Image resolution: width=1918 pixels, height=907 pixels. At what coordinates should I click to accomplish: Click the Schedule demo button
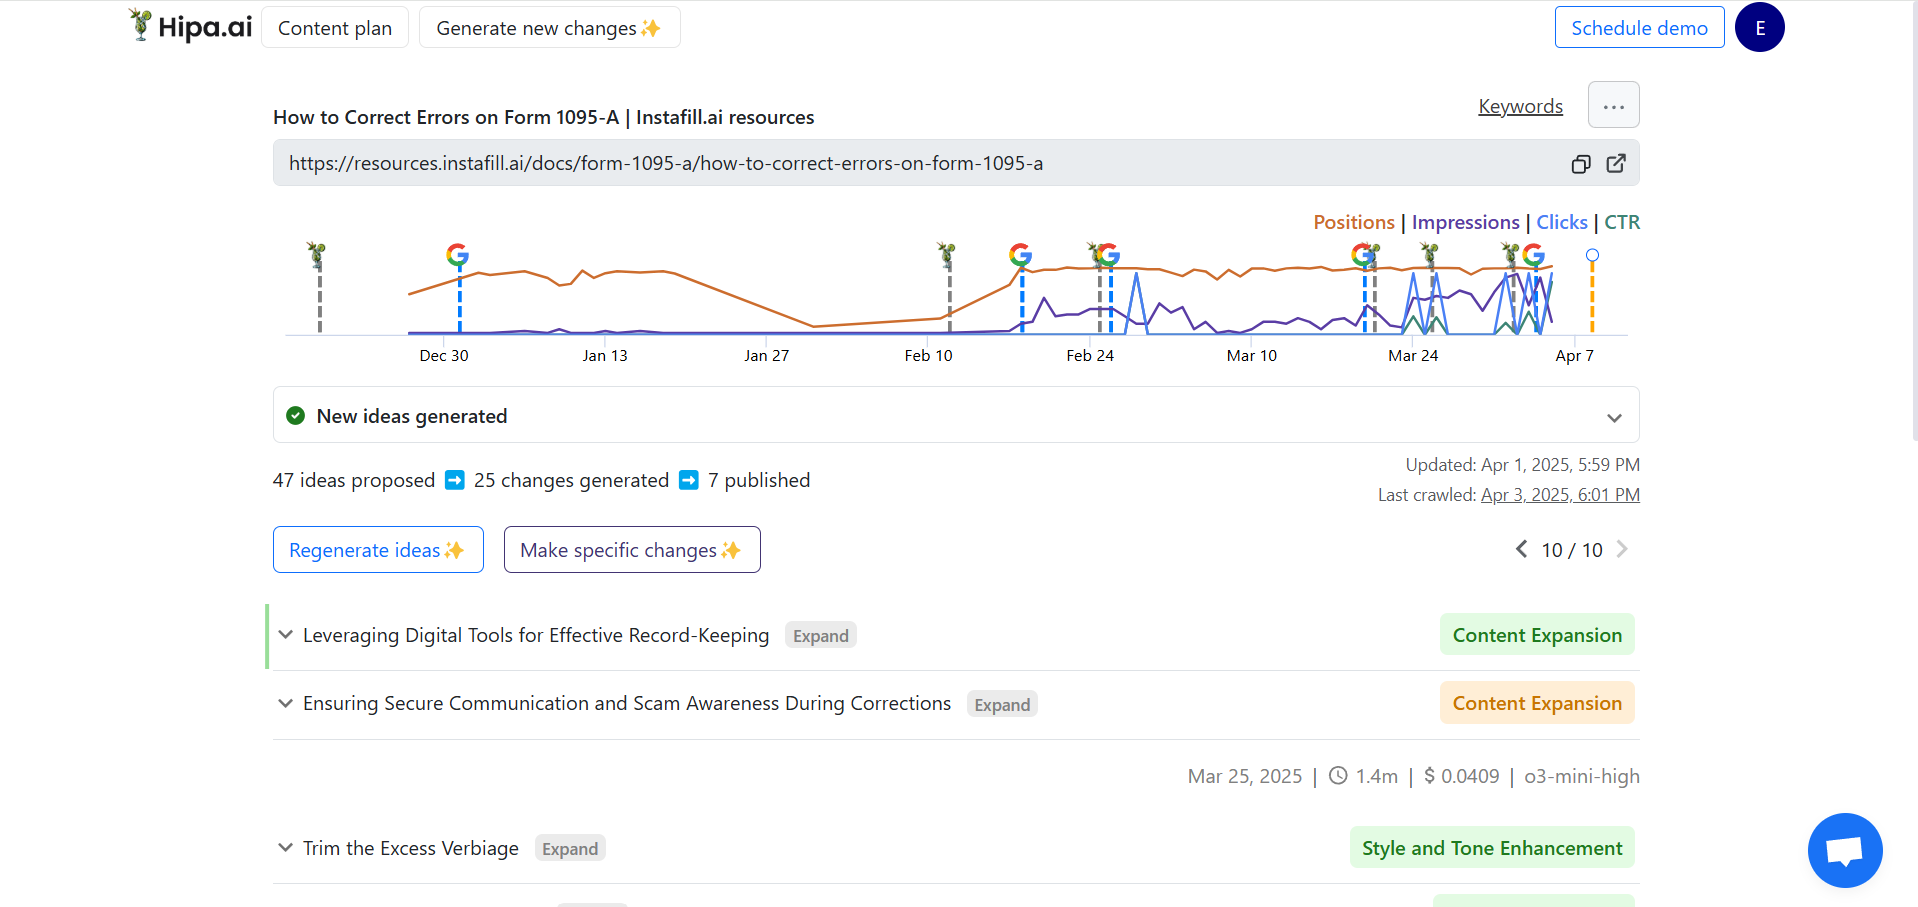pyautogui.click(x=1639, y=28)
